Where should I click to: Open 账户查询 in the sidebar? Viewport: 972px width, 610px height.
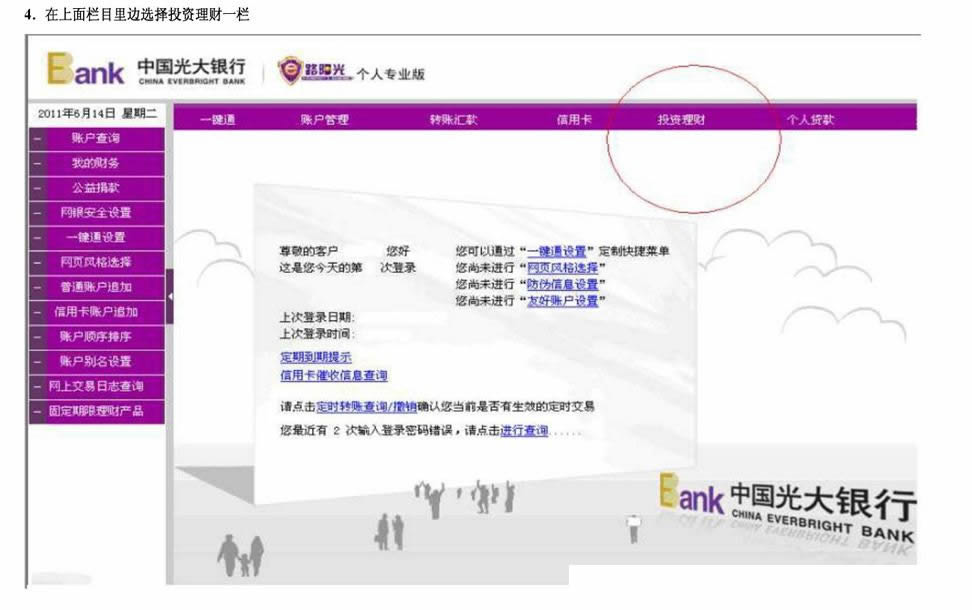96,138
